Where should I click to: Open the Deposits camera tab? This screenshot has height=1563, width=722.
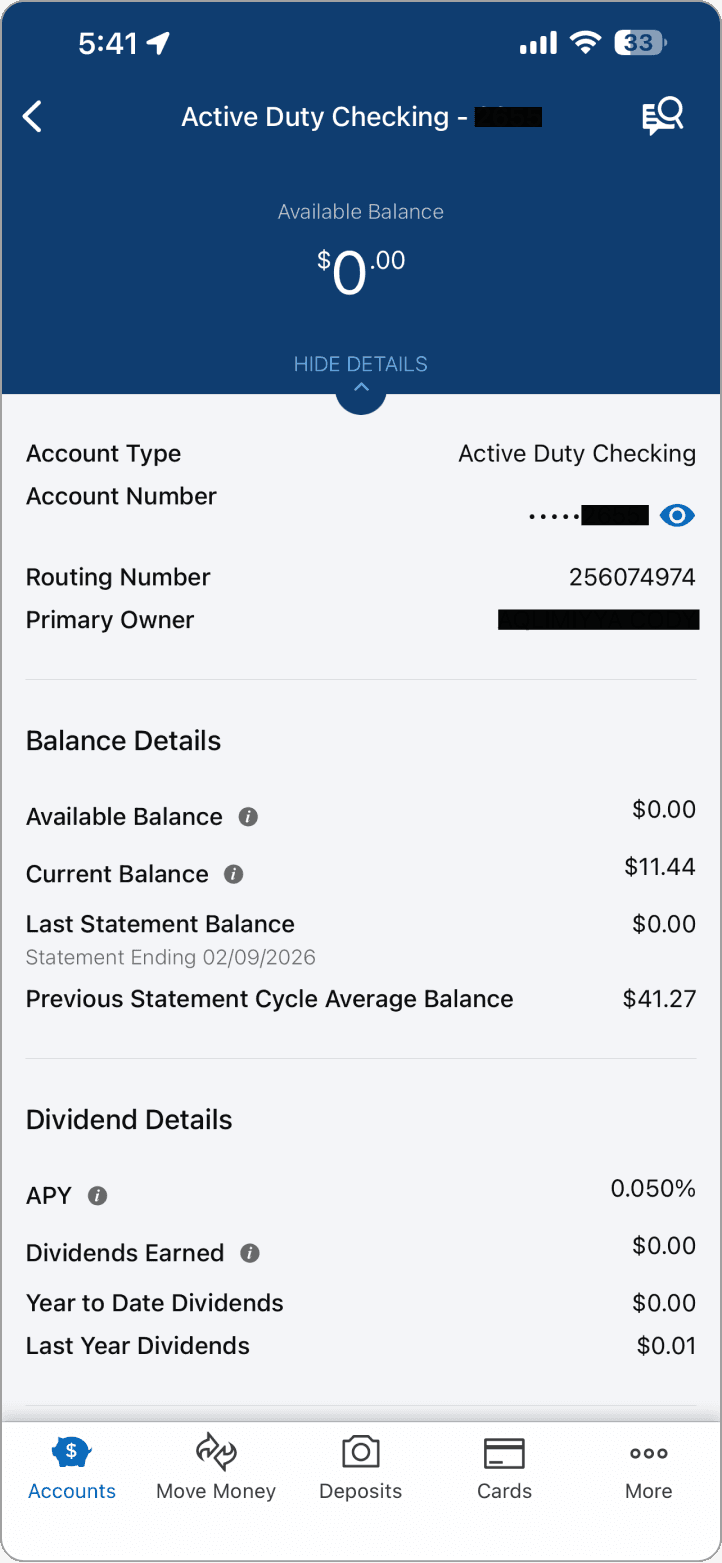click(361, 1468)
